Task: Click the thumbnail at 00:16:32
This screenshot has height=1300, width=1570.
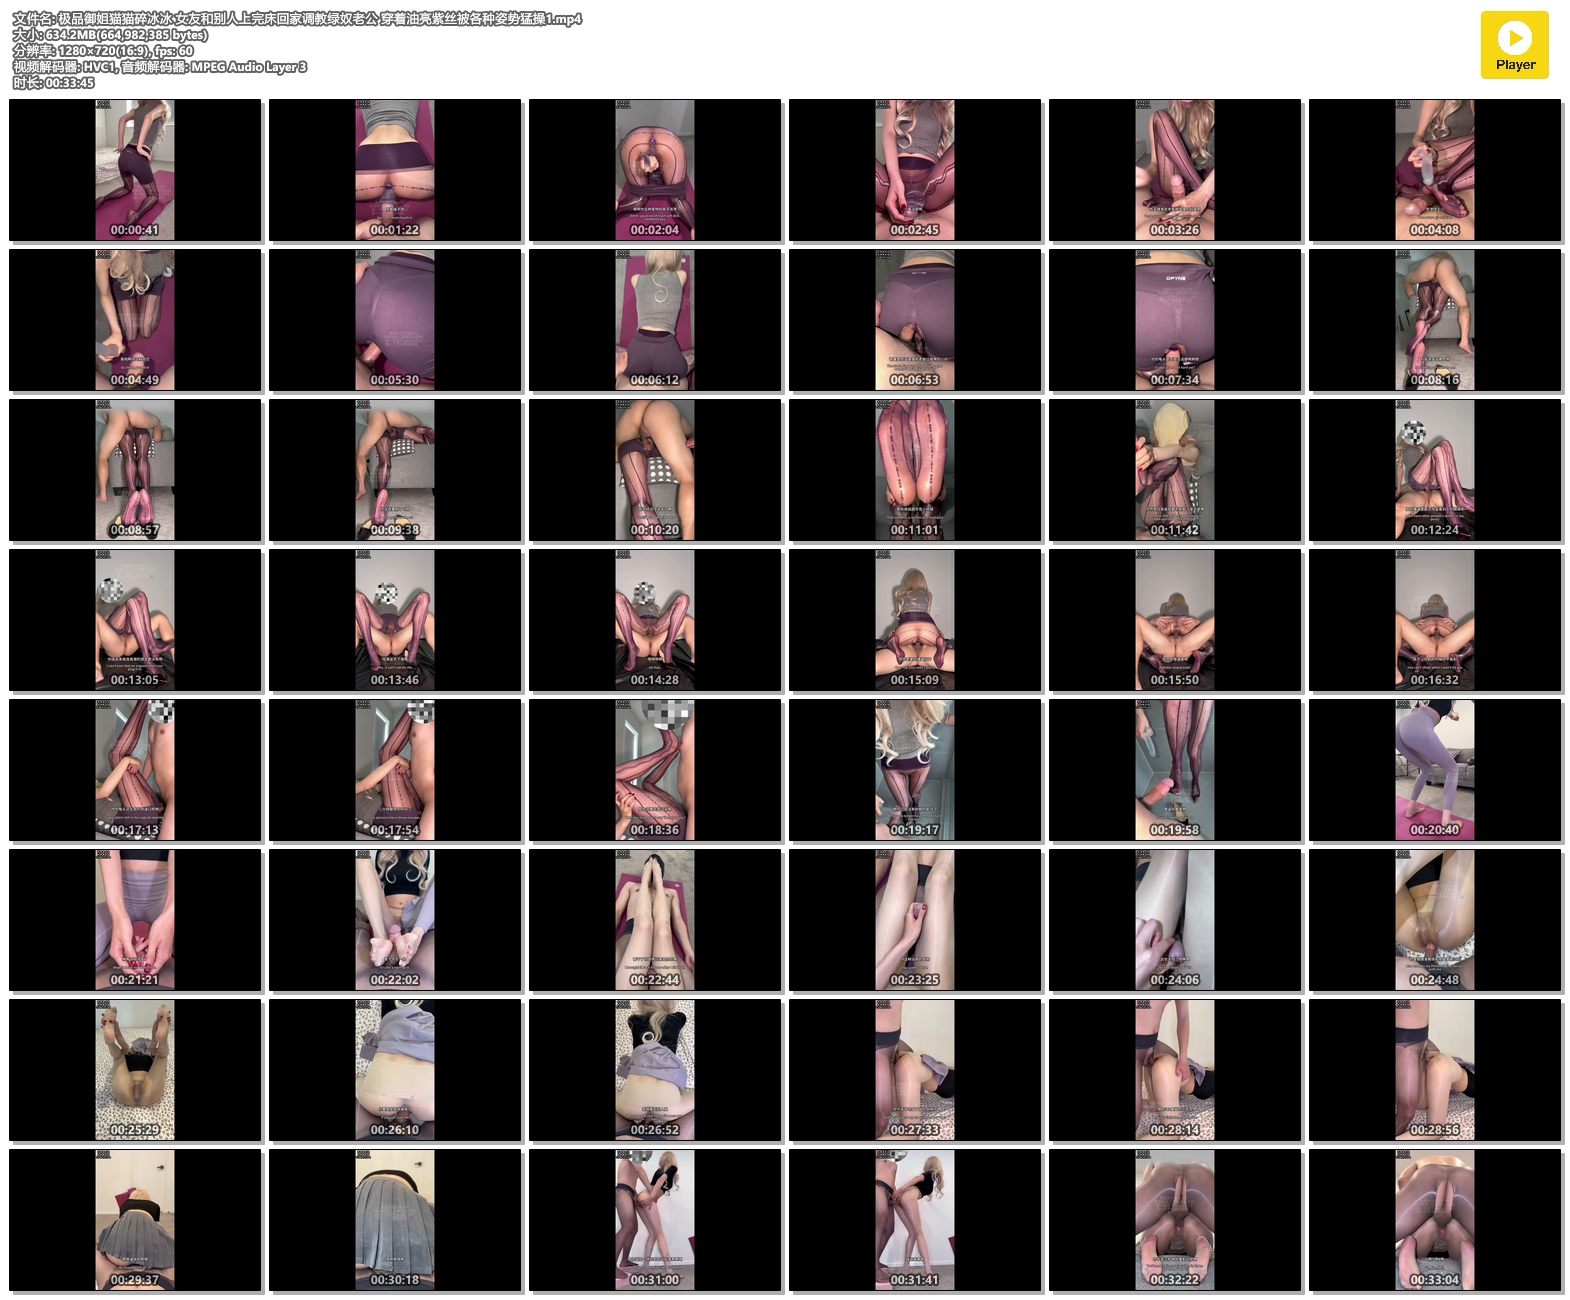Action: point(1435,620)
